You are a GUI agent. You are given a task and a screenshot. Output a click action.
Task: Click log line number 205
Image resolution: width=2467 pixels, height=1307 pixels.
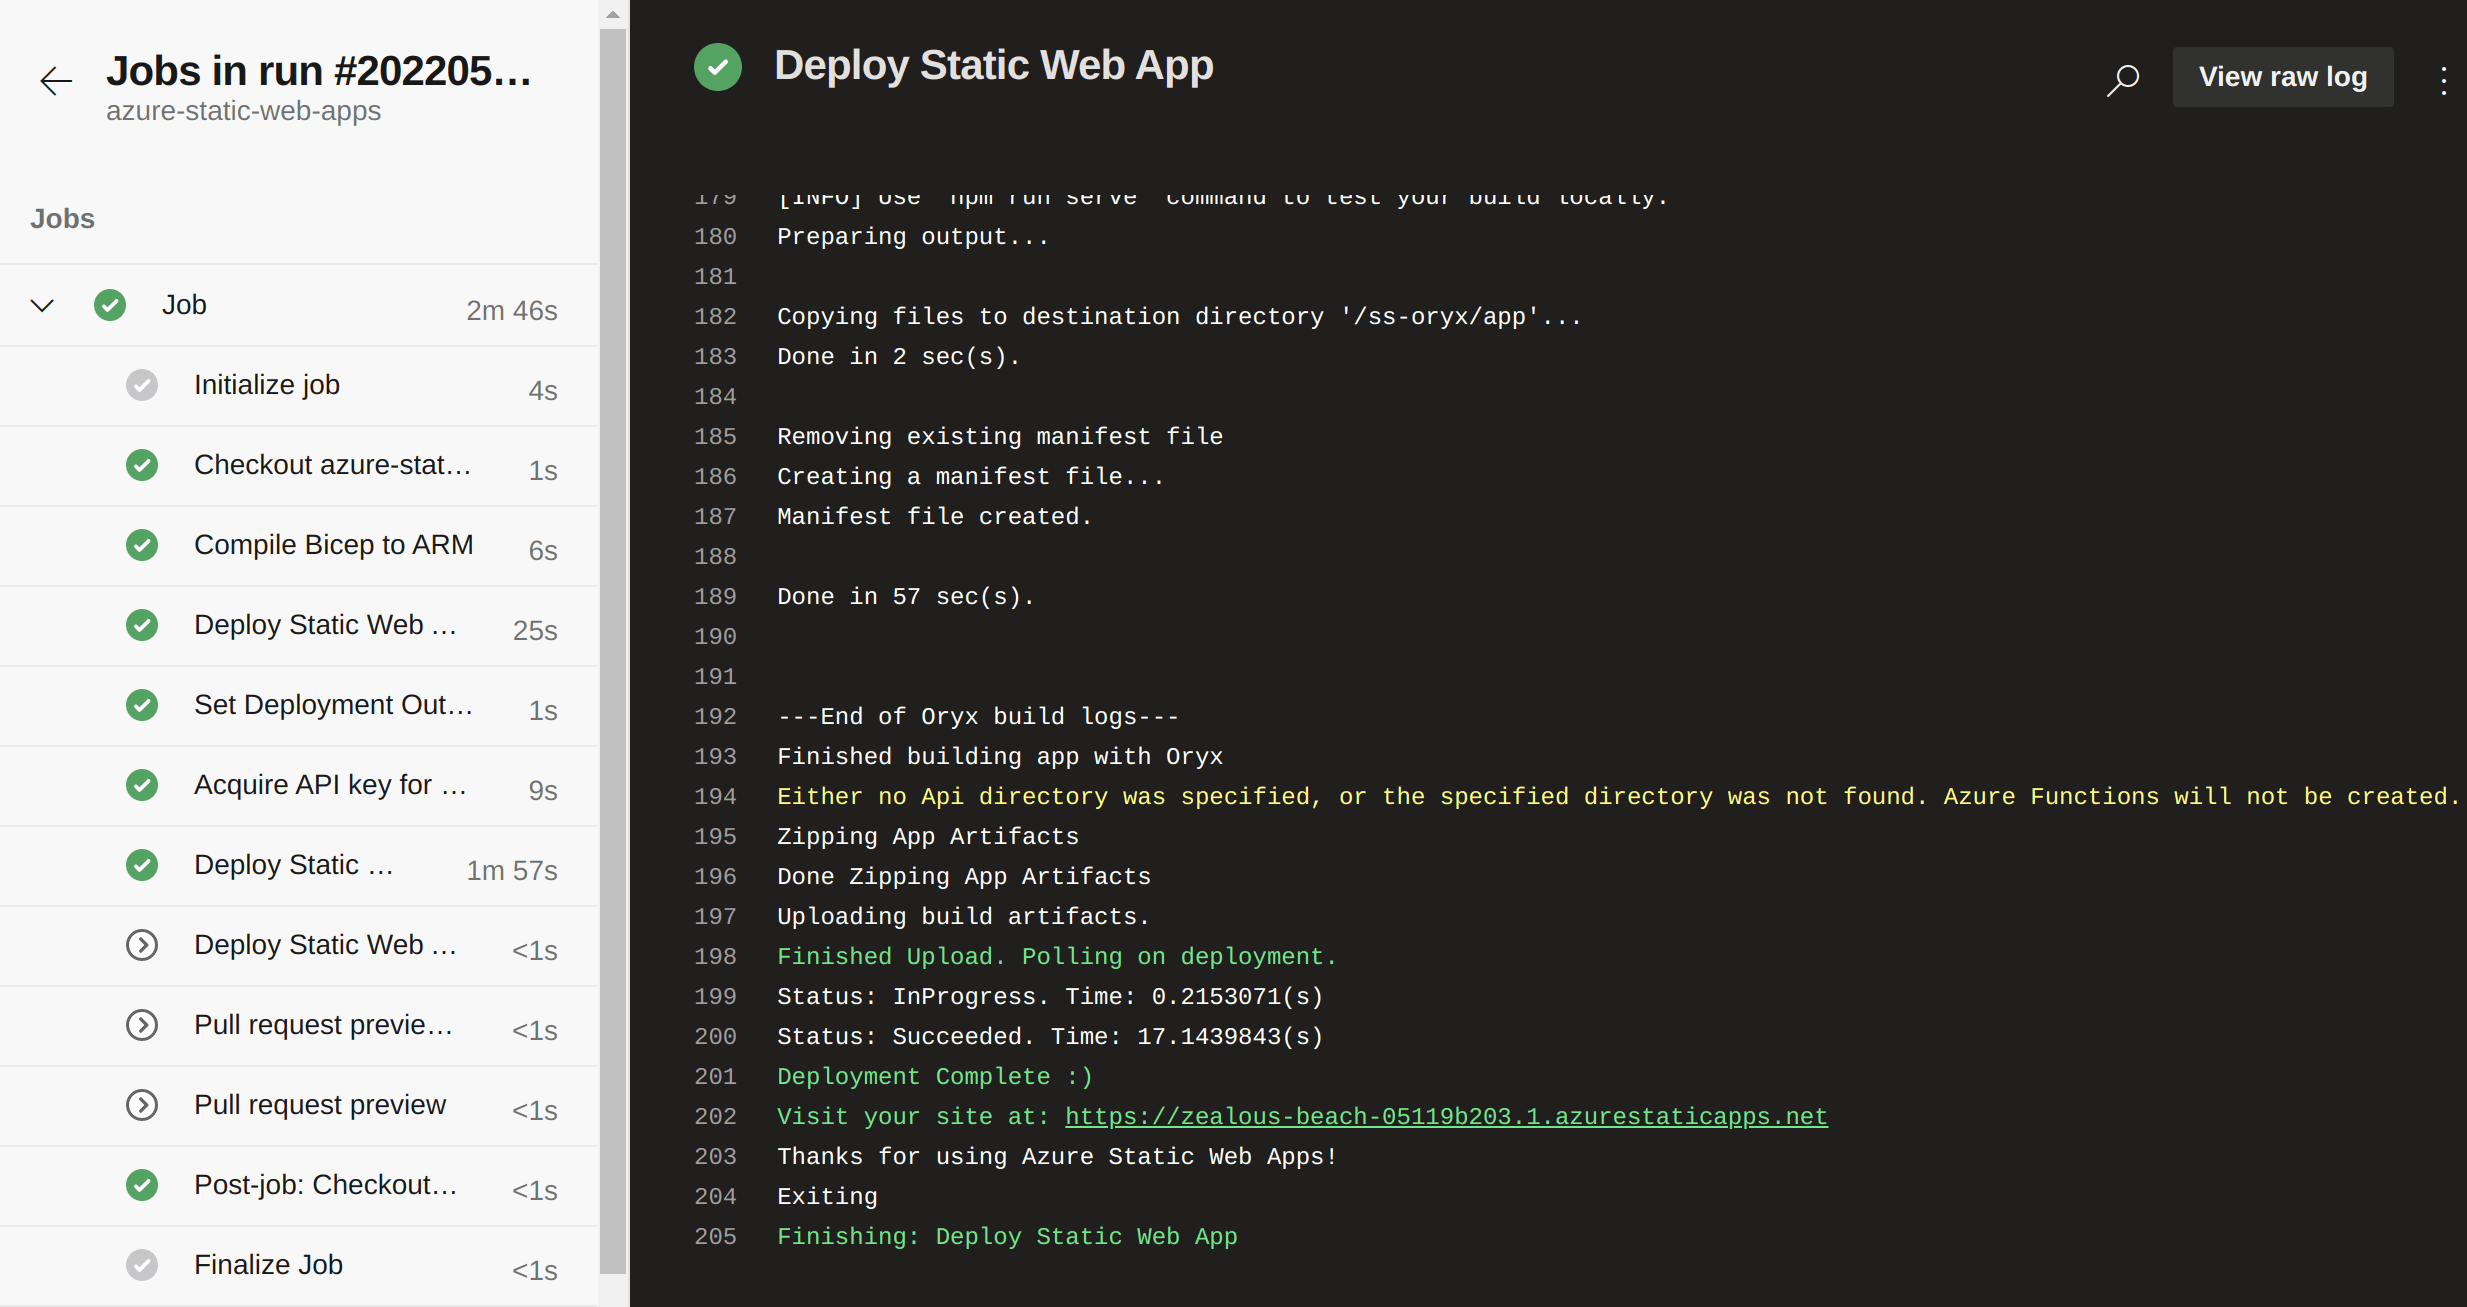tap(715, 1237)
